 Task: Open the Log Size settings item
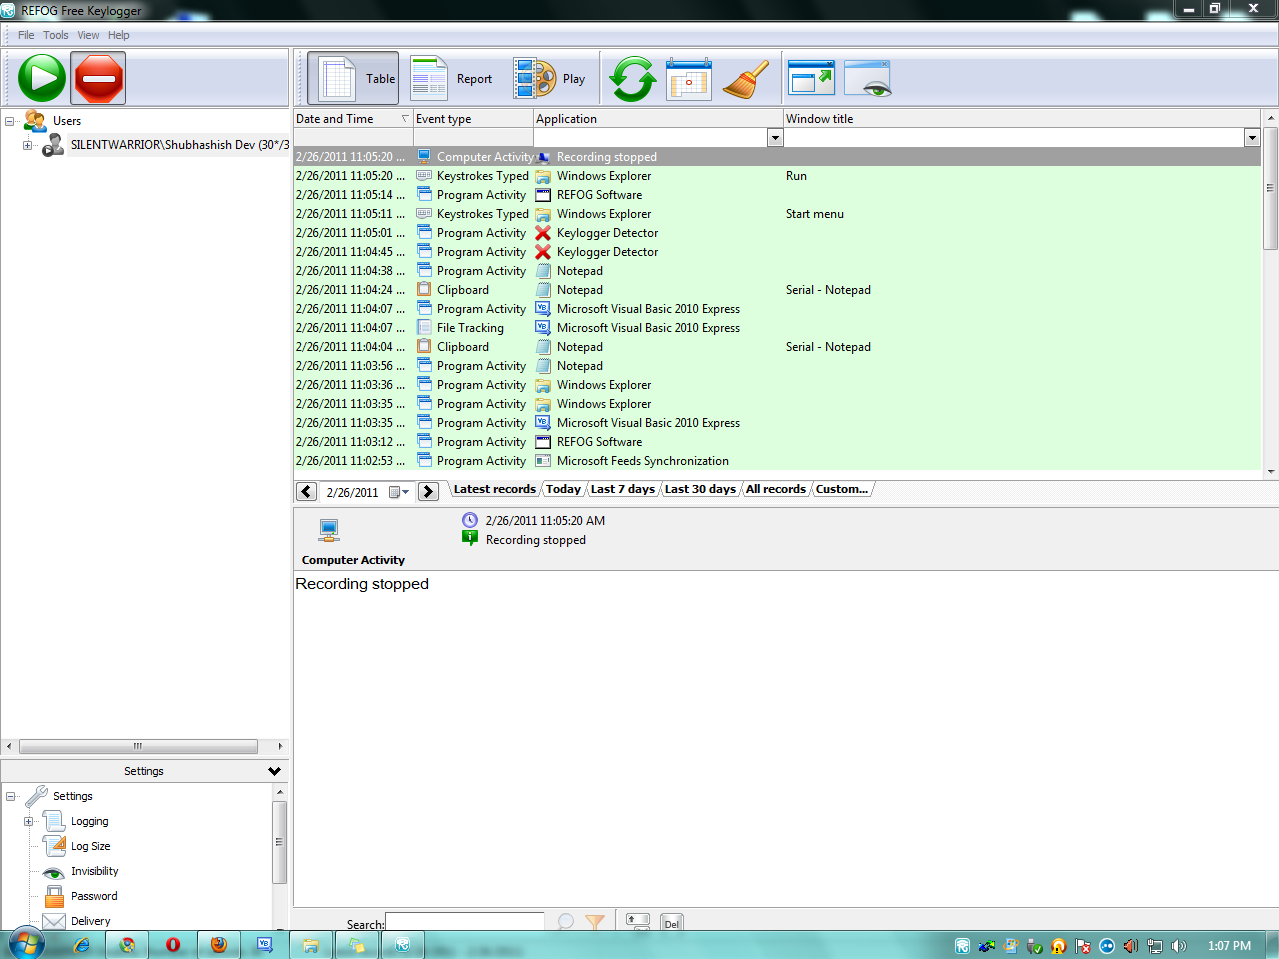click(90, 846)
